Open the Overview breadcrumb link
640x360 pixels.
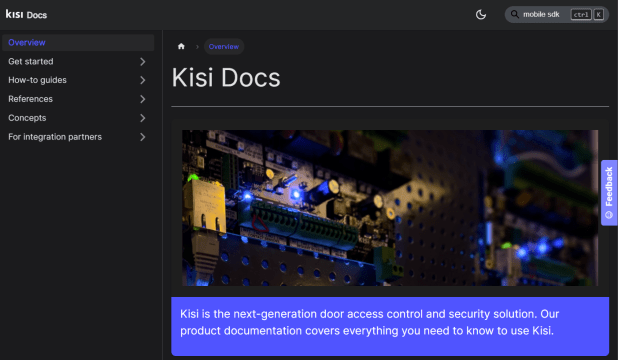[x=224, y=47]
